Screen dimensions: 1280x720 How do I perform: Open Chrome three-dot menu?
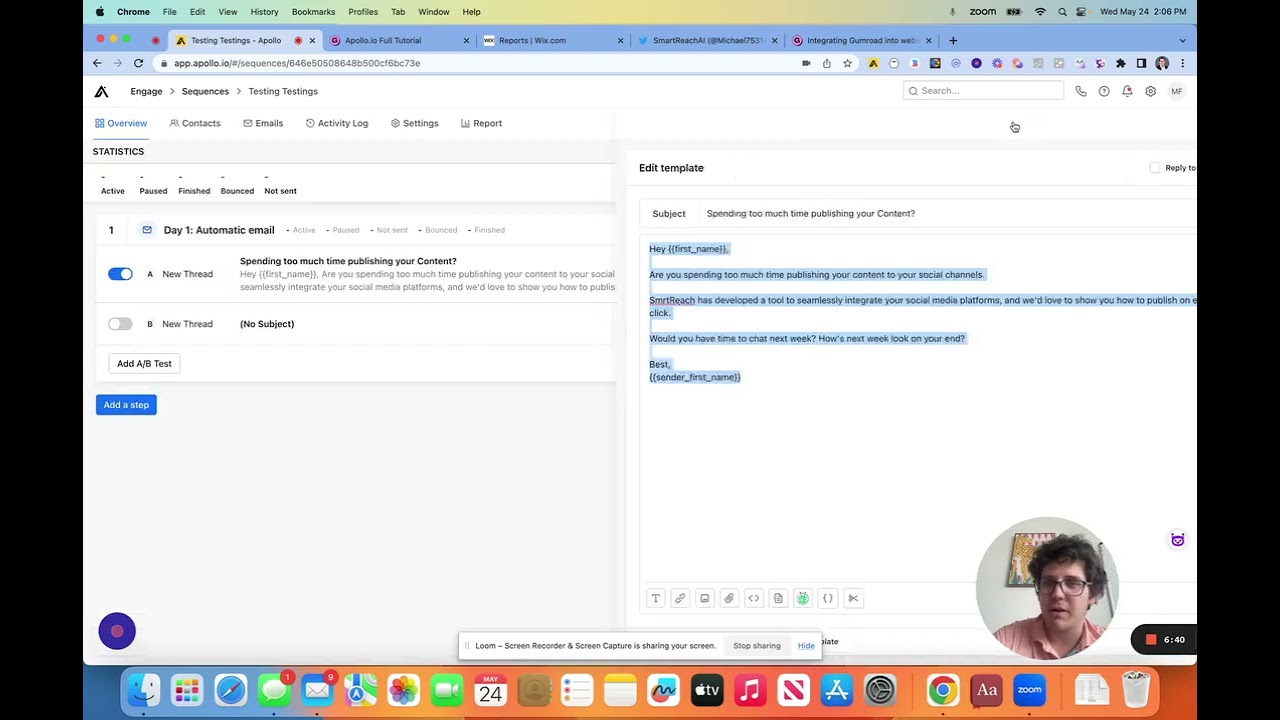click(x=1182, y=63)
